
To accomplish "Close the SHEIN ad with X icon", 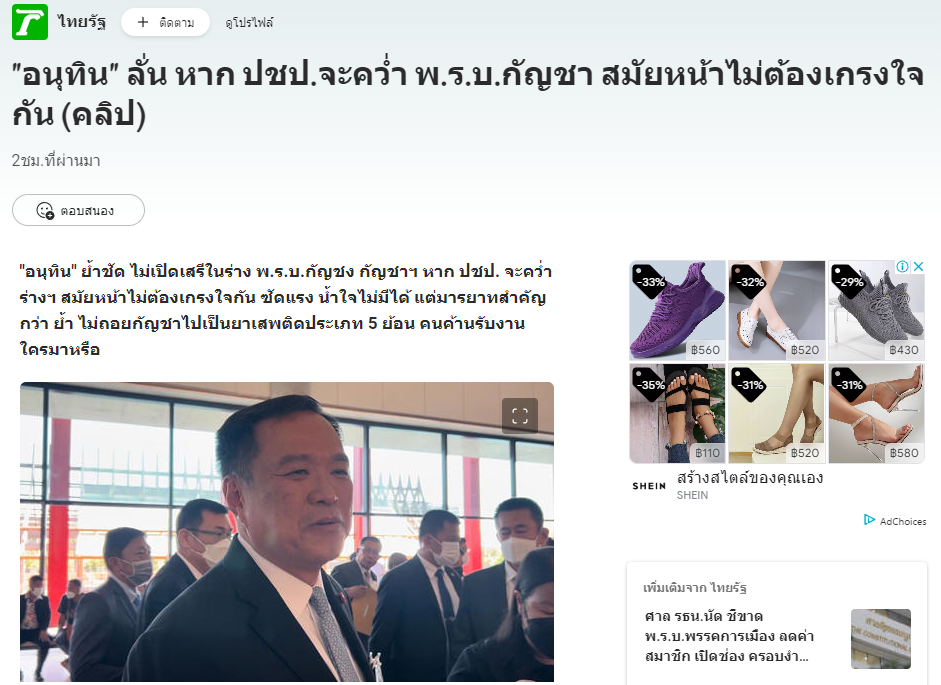I will coord(918,267).
